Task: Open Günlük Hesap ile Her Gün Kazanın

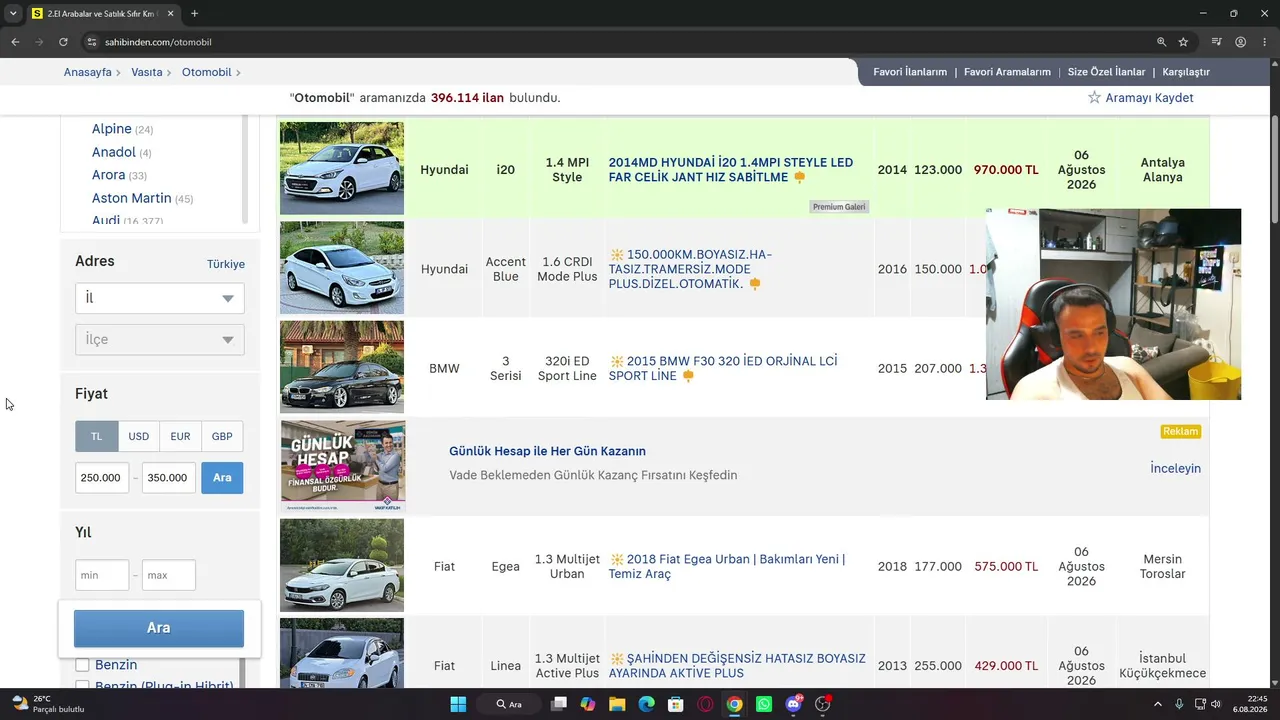Action: point(547,451)
